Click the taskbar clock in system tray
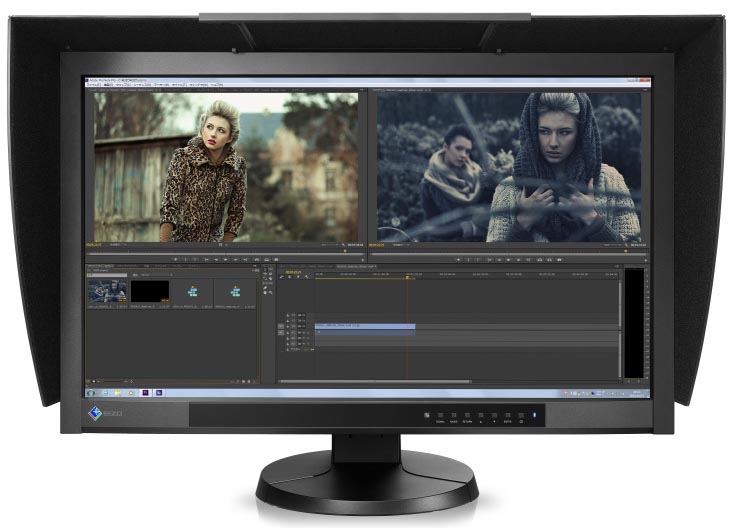Screen dimensions: 732x528 [x=637, y=394]
